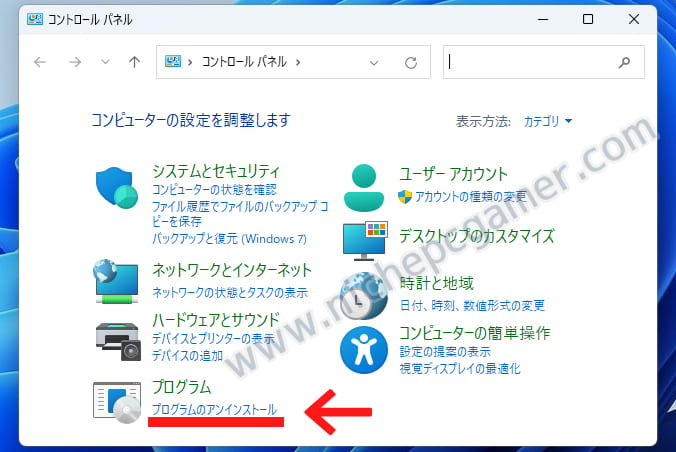Open the address bar history dropdown chevron
This screenshot has height=452, width=676.
(374, 62)
